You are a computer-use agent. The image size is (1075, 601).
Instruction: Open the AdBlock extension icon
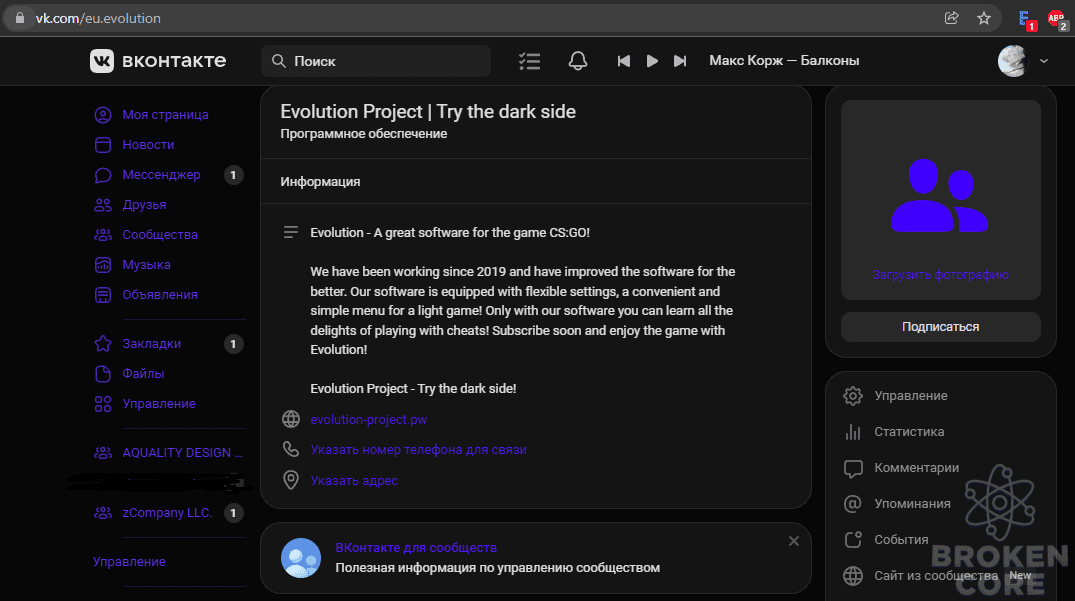[1056, 19]
